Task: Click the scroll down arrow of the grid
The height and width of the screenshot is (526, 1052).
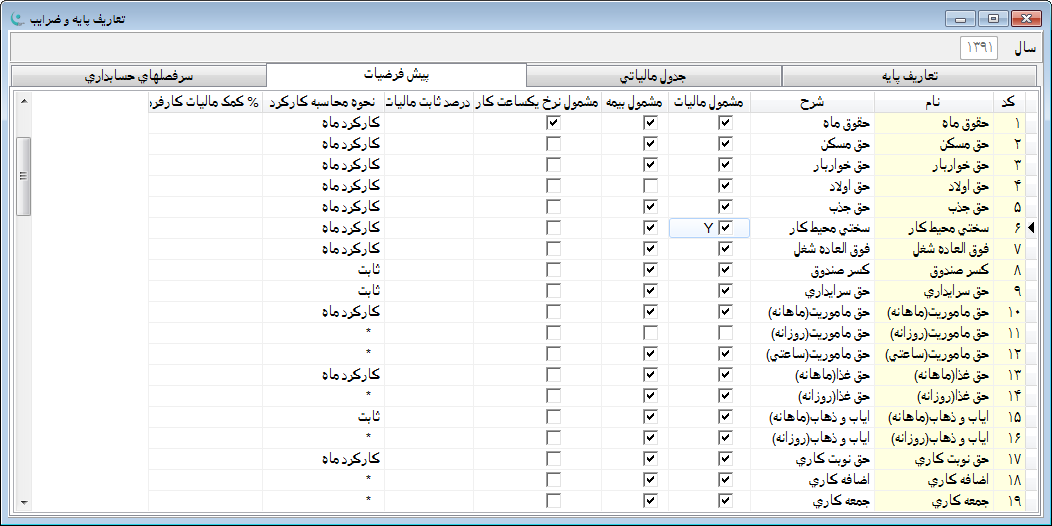Action: point(24,502)
